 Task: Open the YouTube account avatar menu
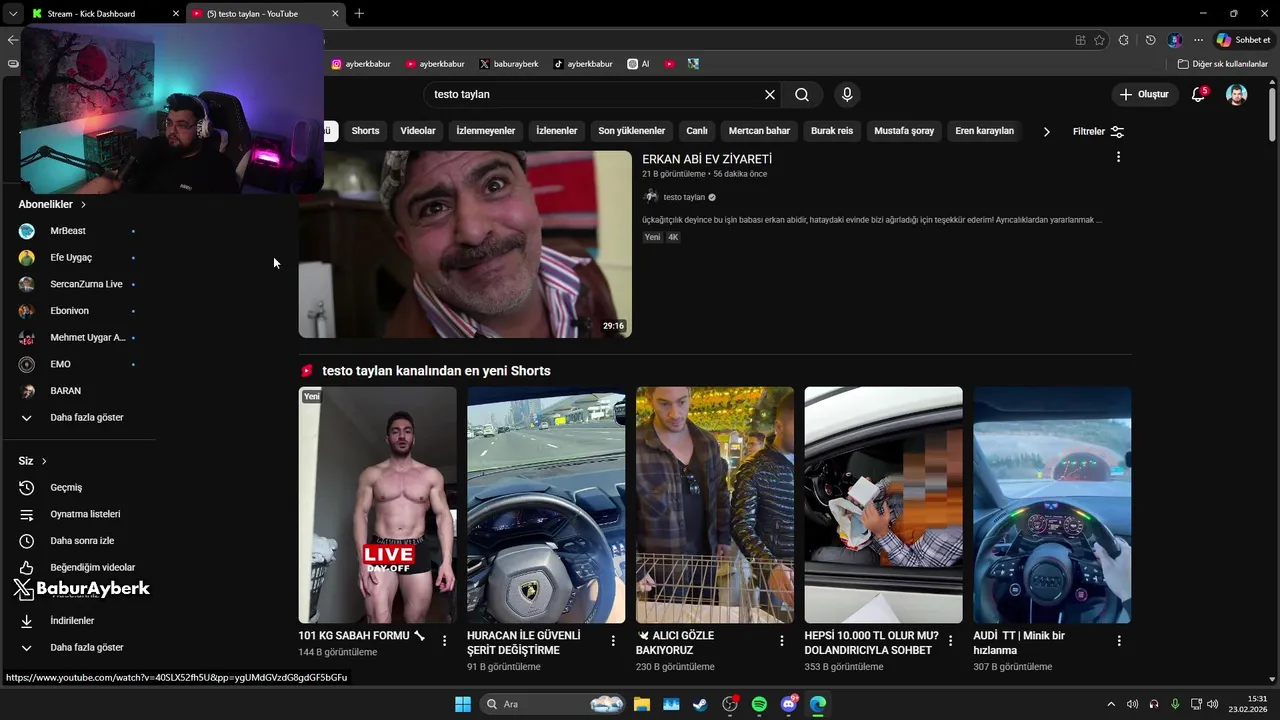click(x=1237, y=94)
